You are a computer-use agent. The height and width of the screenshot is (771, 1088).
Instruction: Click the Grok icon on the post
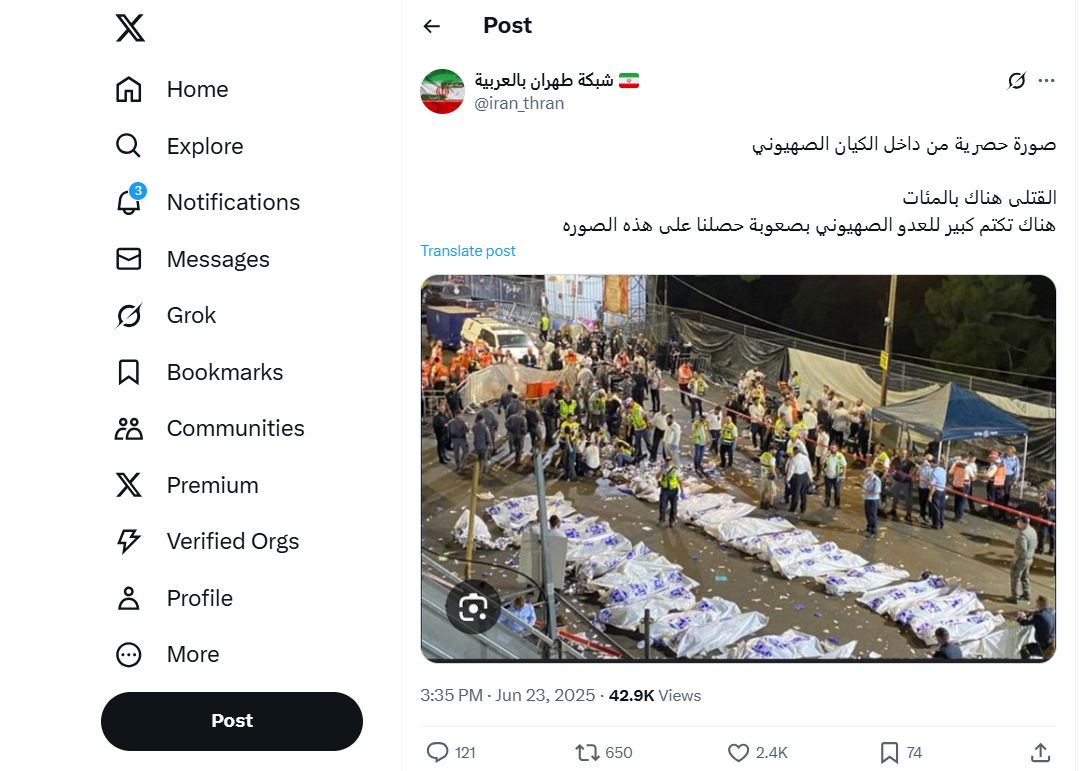coord(1017,81)
